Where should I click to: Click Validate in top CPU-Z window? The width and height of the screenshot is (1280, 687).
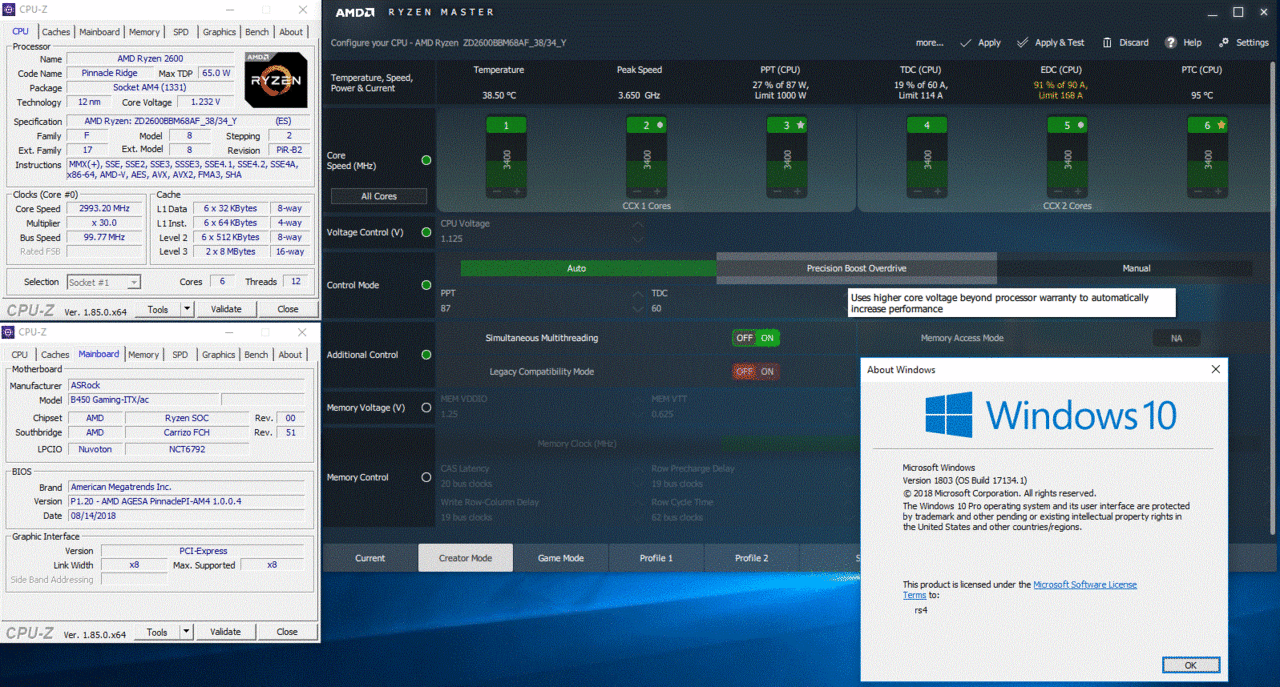(226, 309)
